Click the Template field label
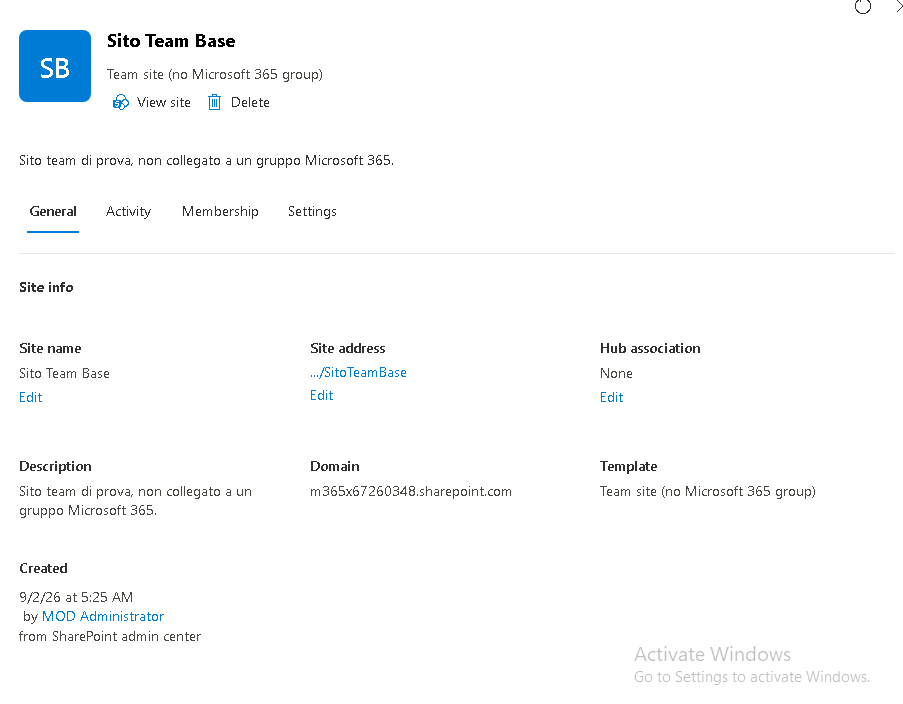The width and height of the screenshot is (903, 704). (x=628, y=466)
